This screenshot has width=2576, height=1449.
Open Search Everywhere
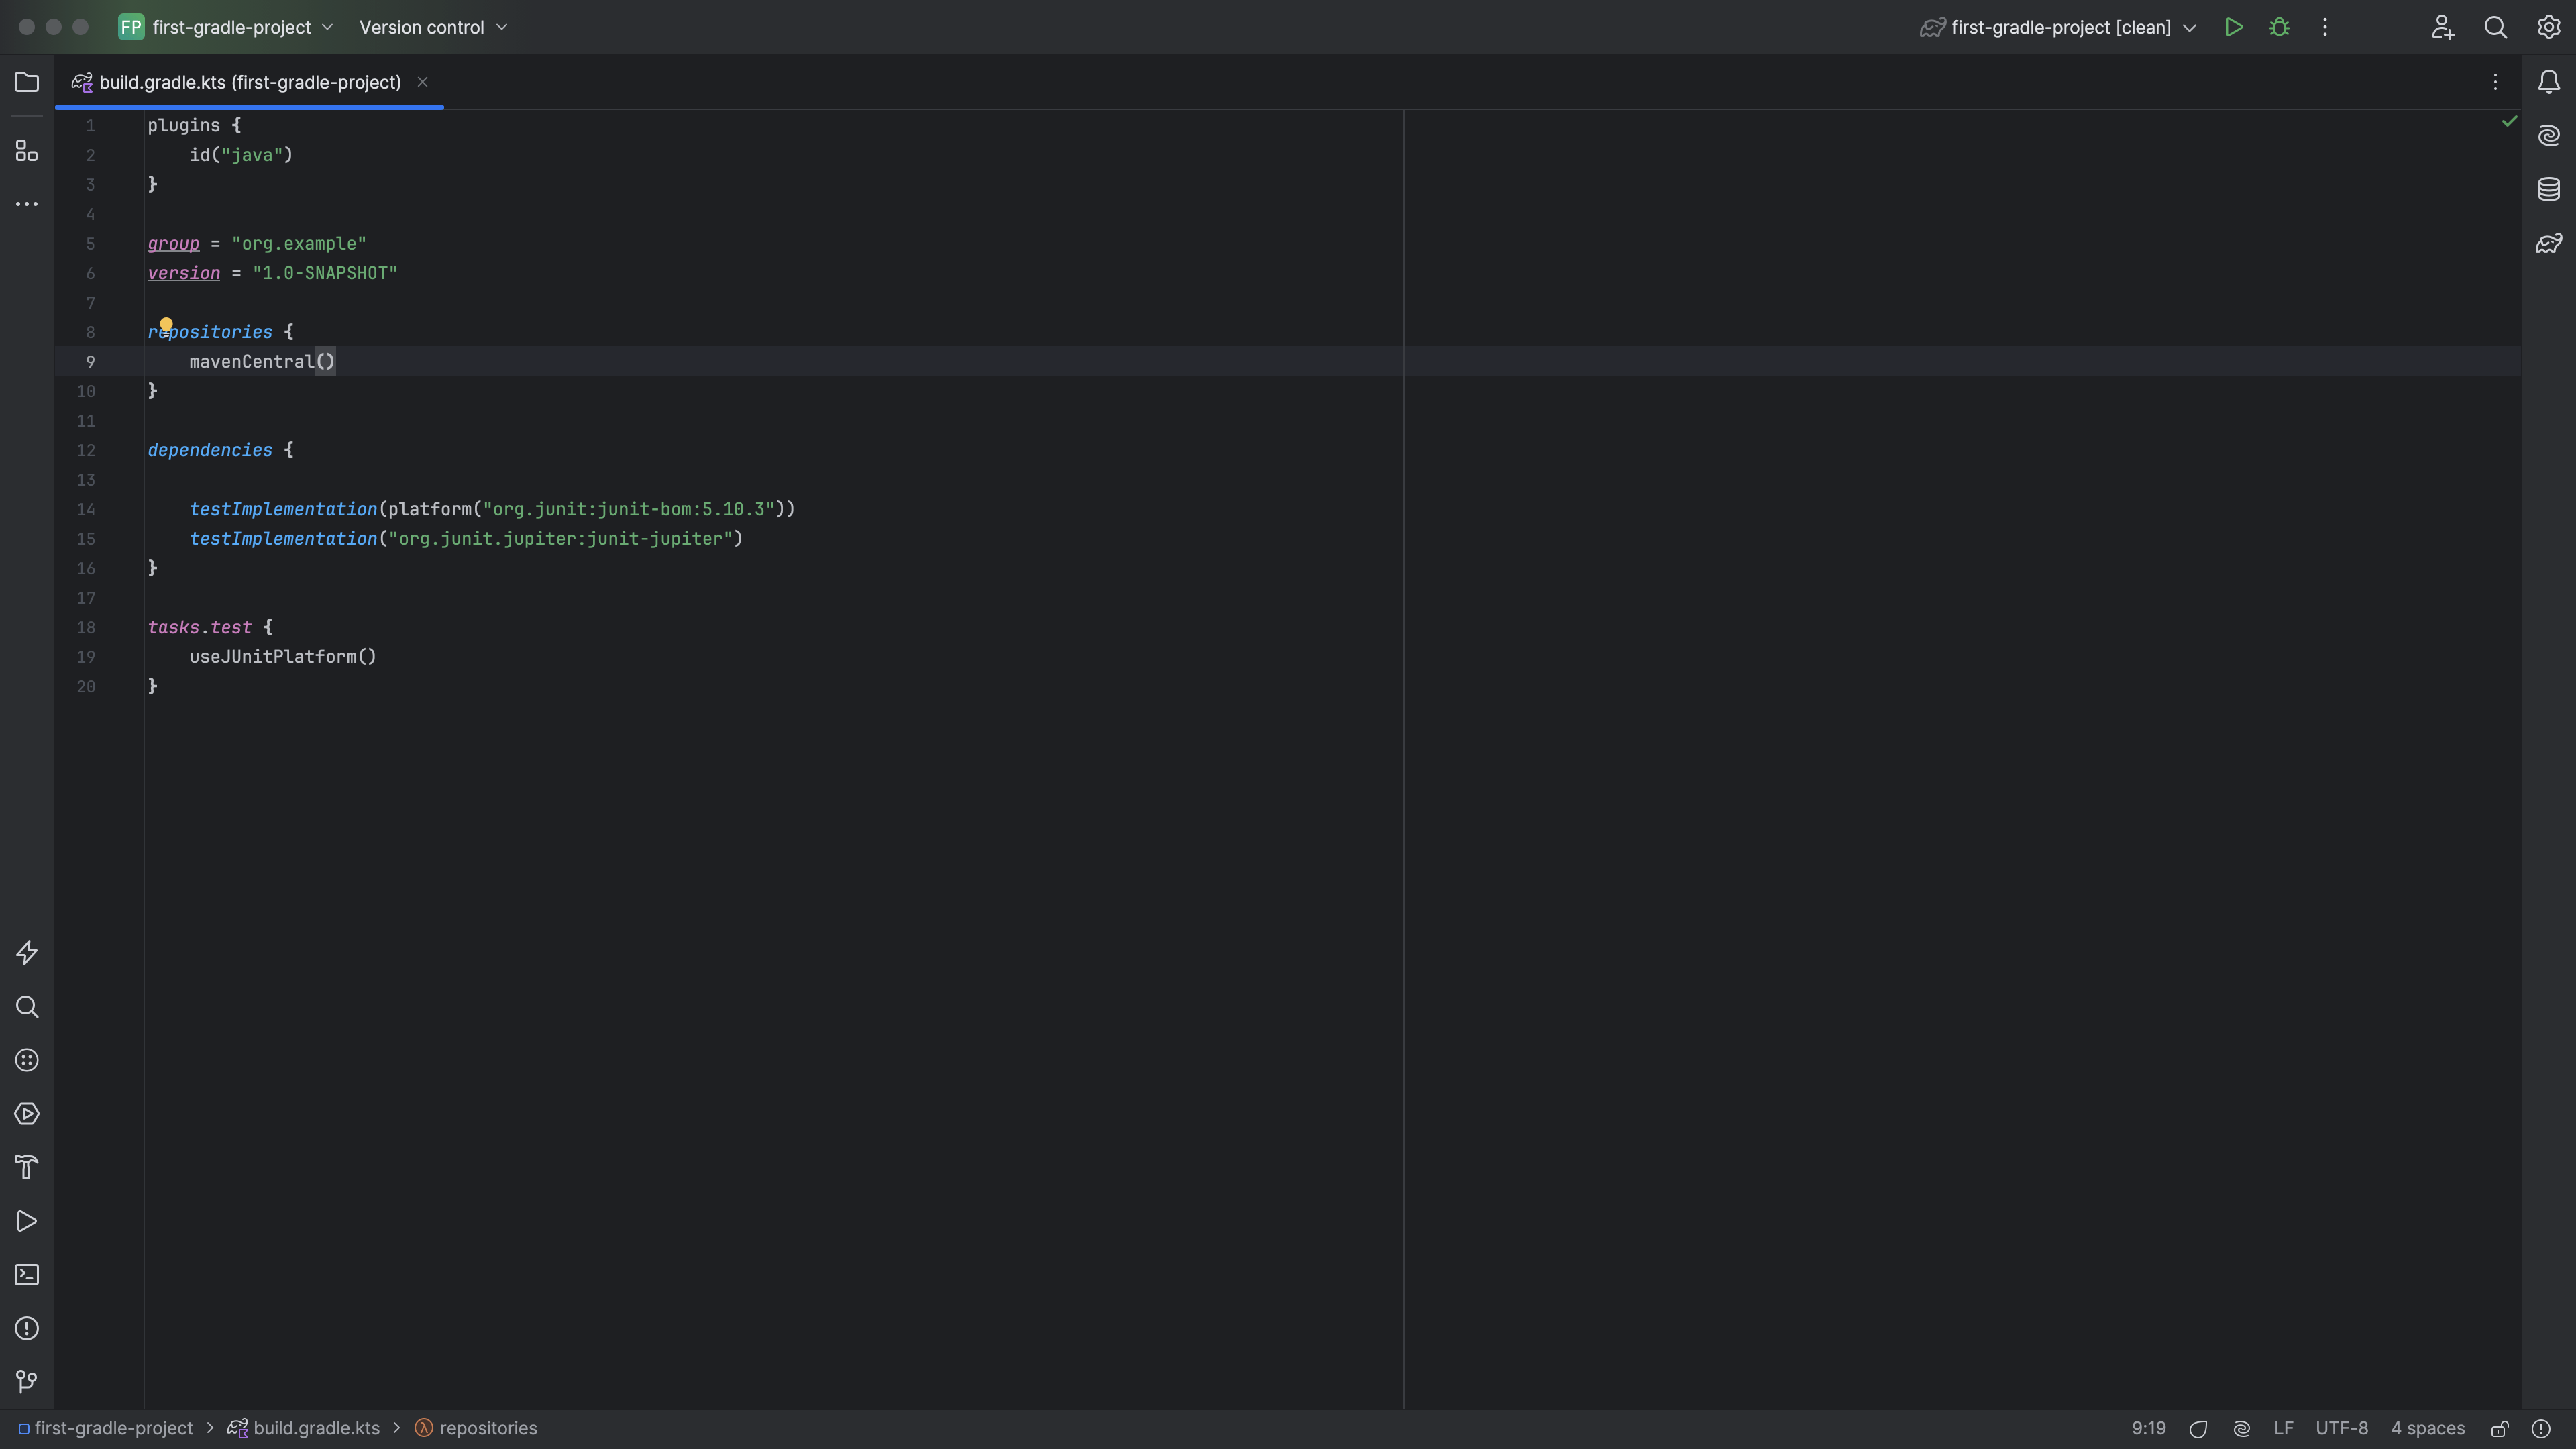[2495, 27]
